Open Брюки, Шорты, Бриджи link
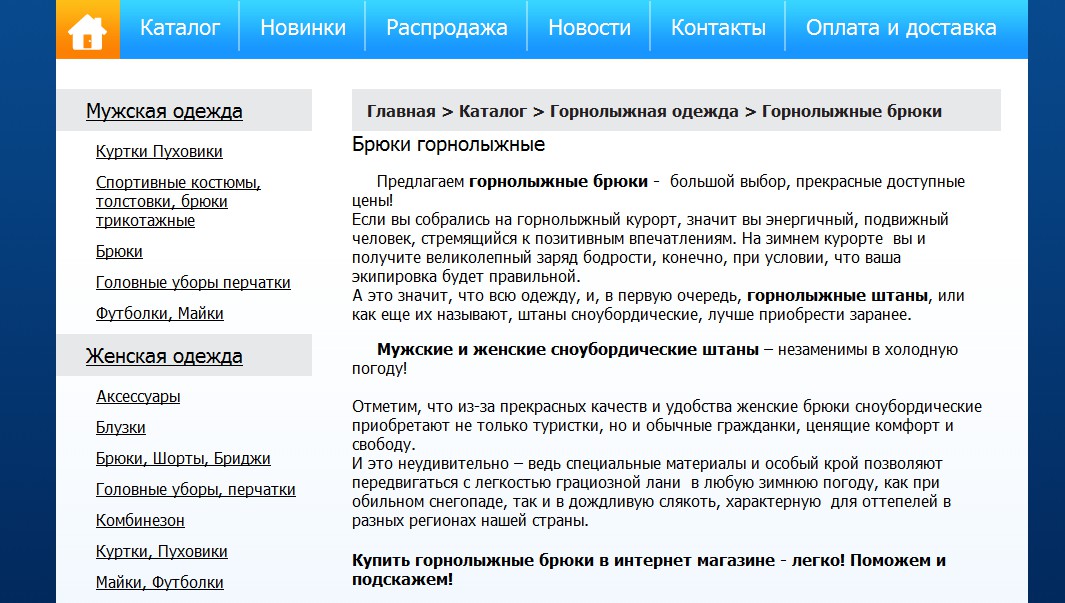This screenshot has height=603, width=1065. (183, 458)
